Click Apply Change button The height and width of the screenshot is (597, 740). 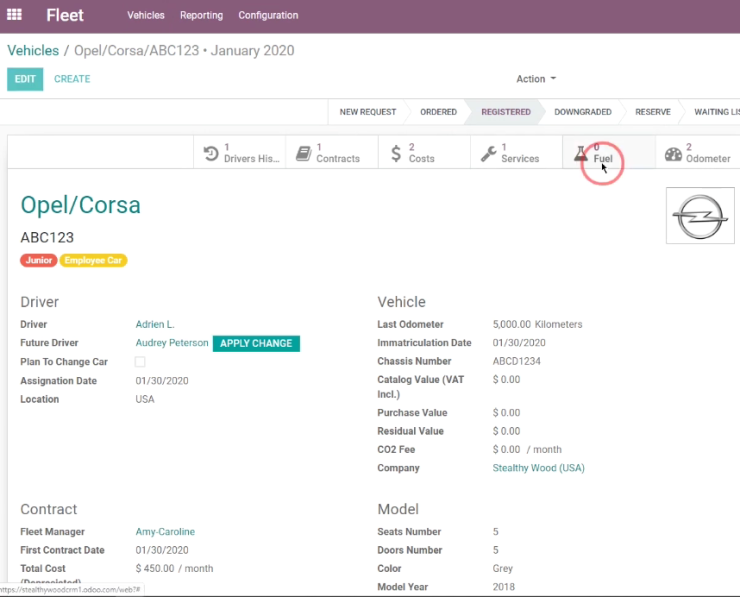pyautogui.click(x=256, y=343)
